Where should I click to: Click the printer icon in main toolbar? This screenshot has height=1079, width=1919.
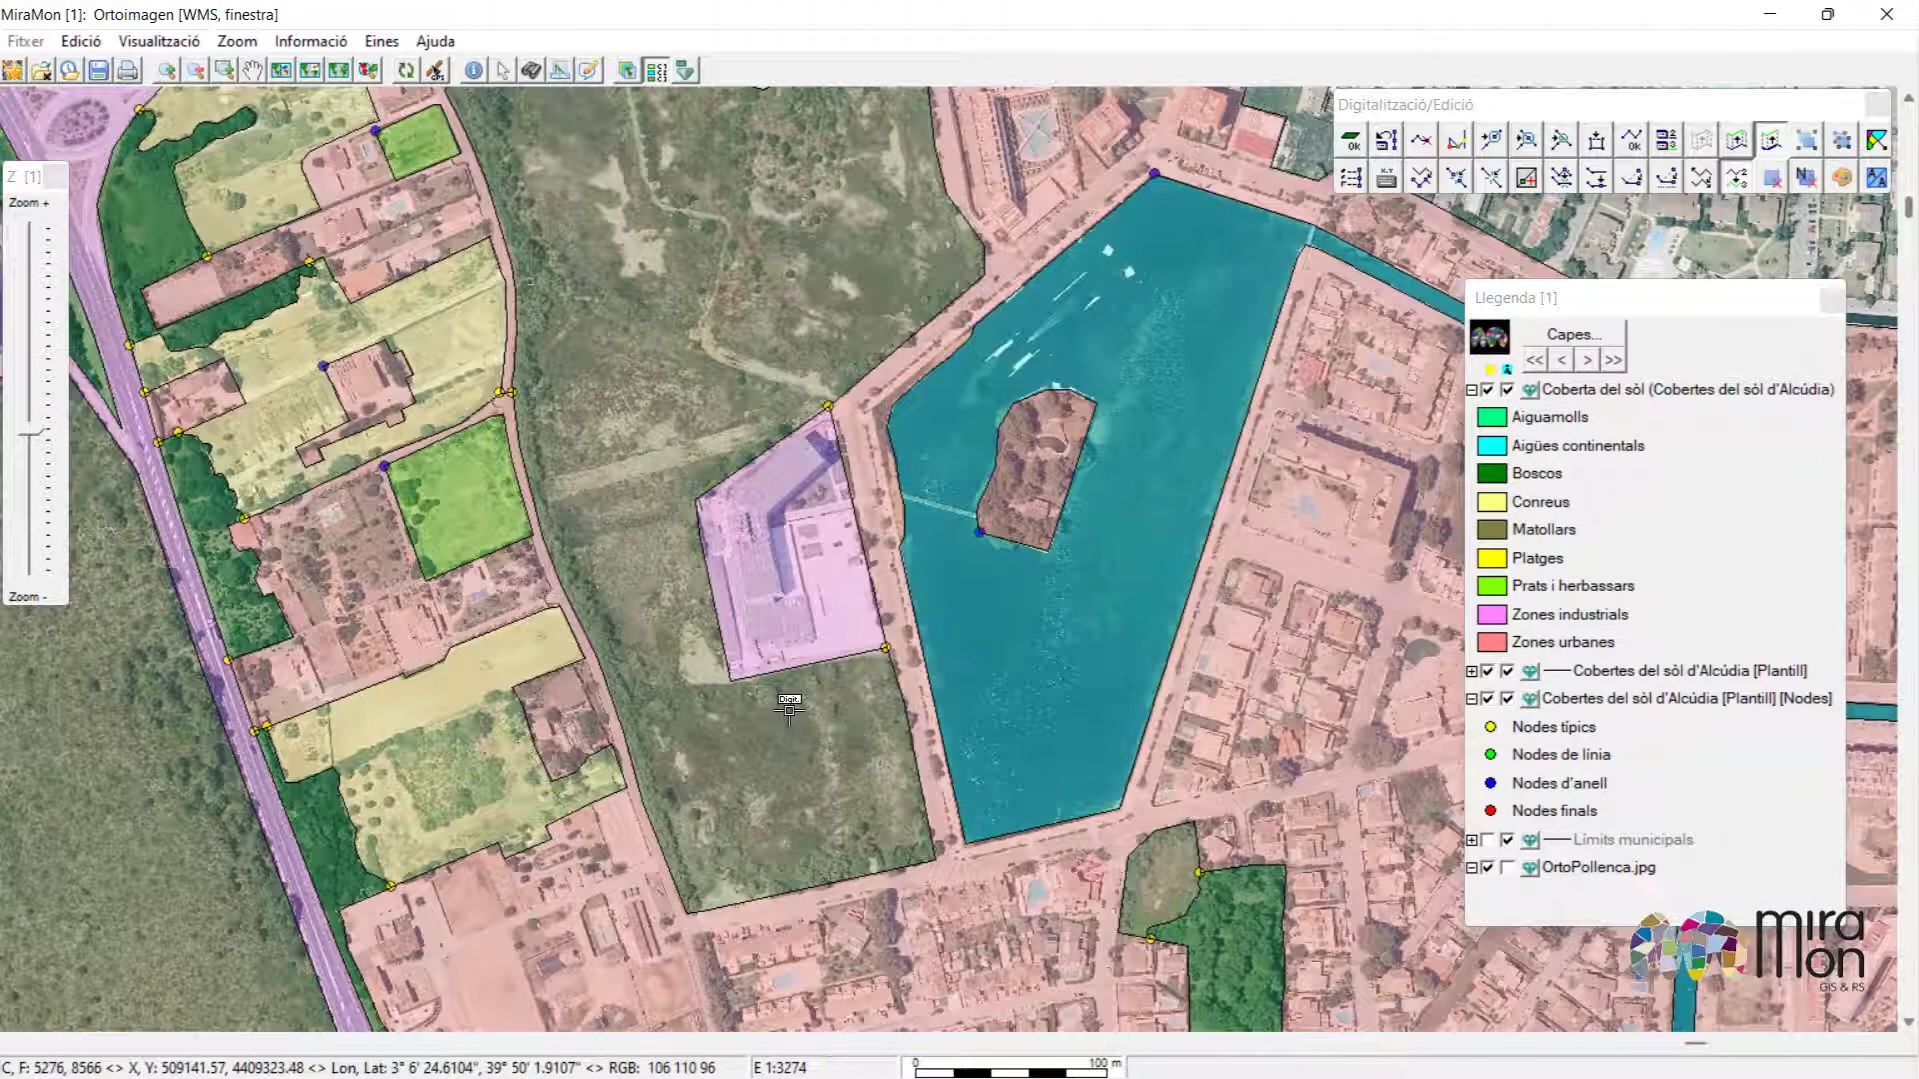127,70
